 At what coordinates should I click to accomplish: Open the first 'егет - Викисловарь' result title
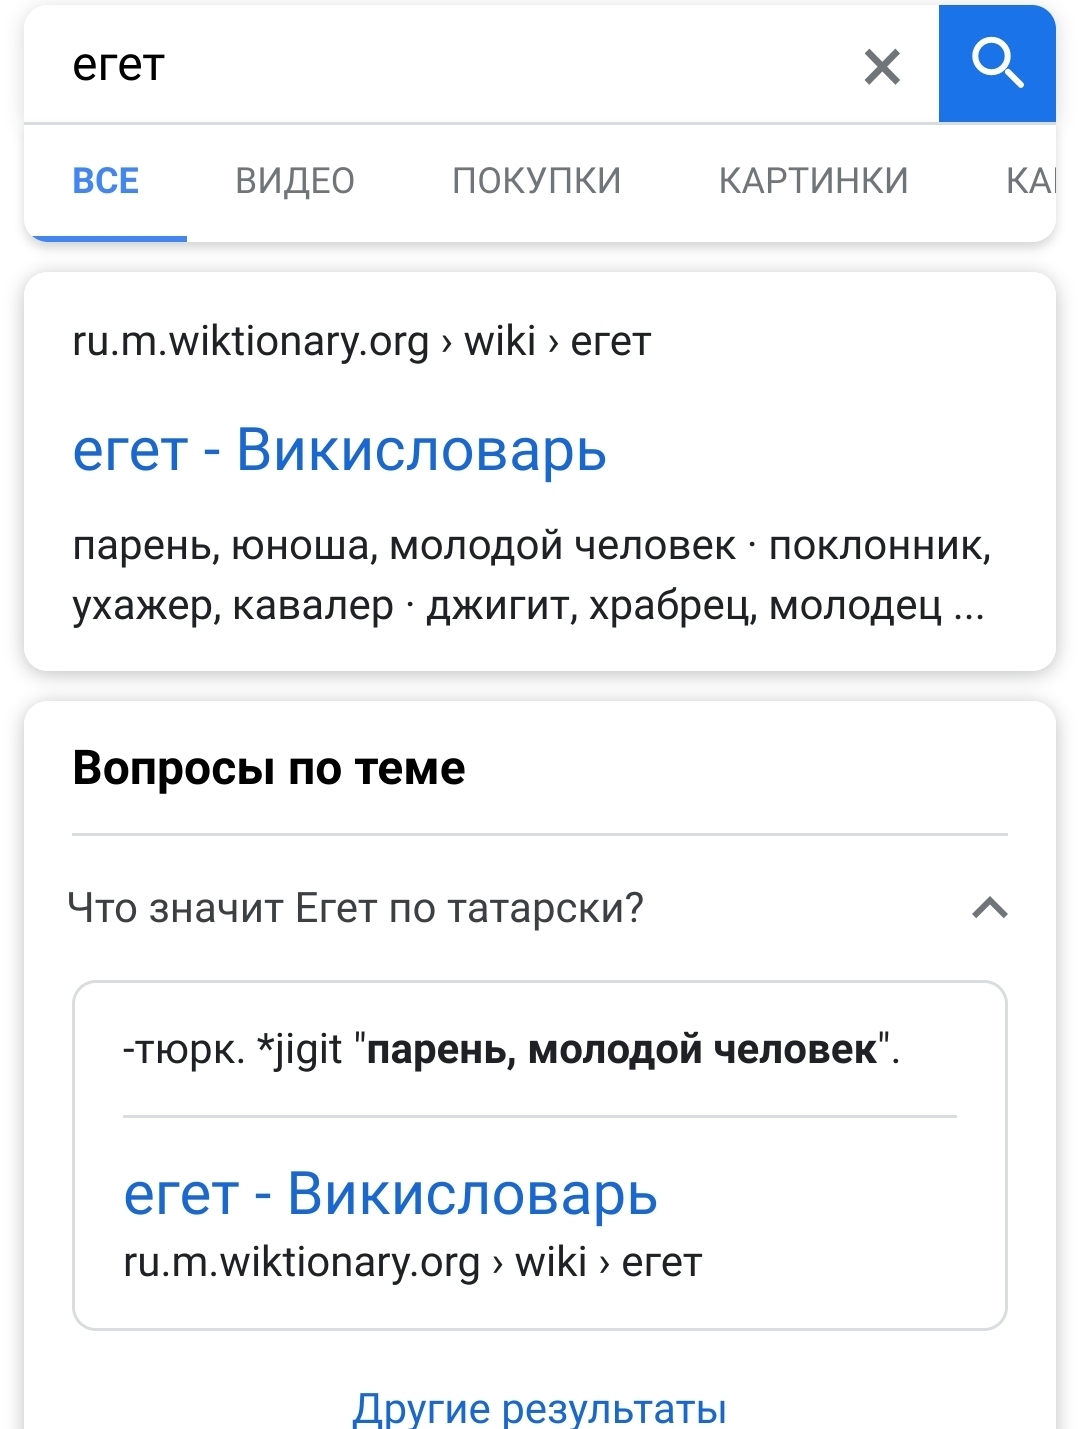tap(340, 449)
